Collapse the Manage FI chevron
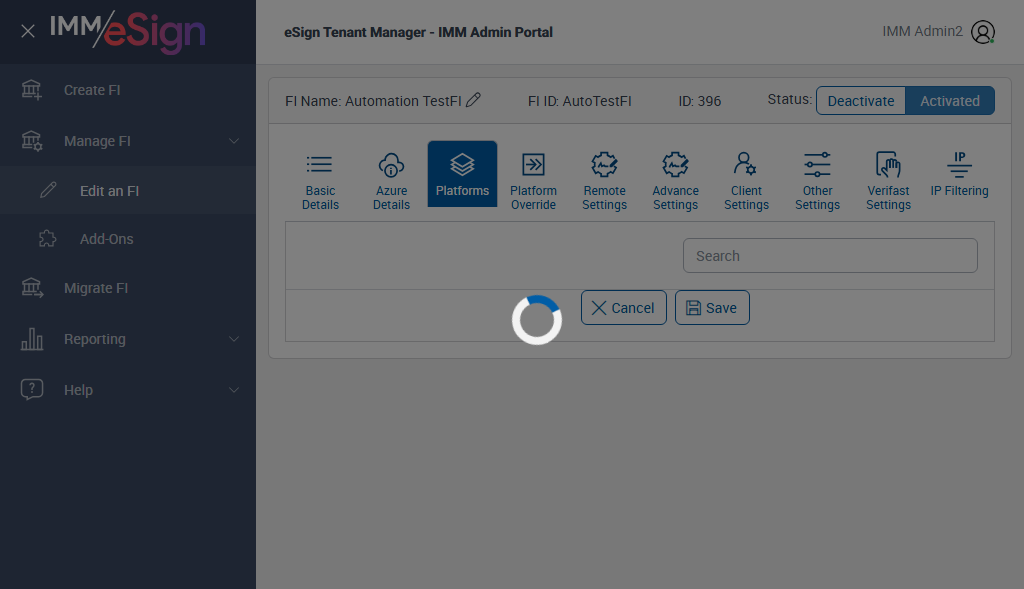The height and width of the screenshot is (589, 1024). click(x=234, y=141)
